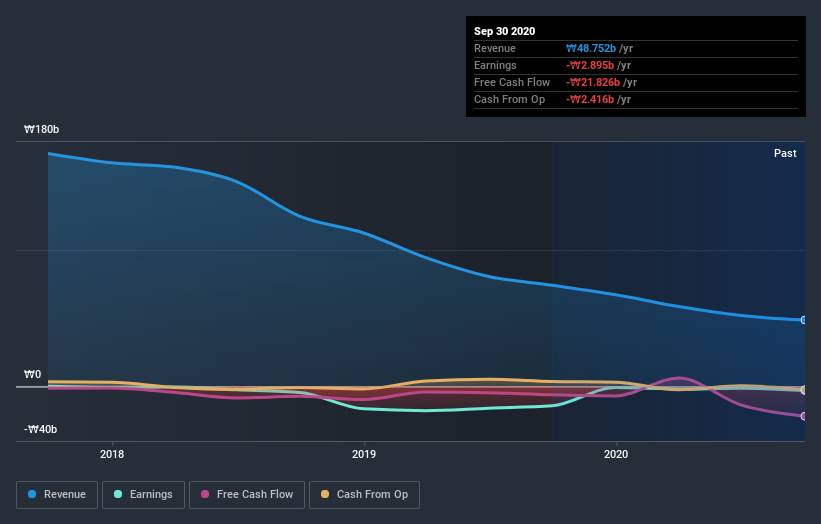The height and width of the screenshot is (524, 821).
Task: Click the 2019 x-axis label
Action: coord(364,454)
